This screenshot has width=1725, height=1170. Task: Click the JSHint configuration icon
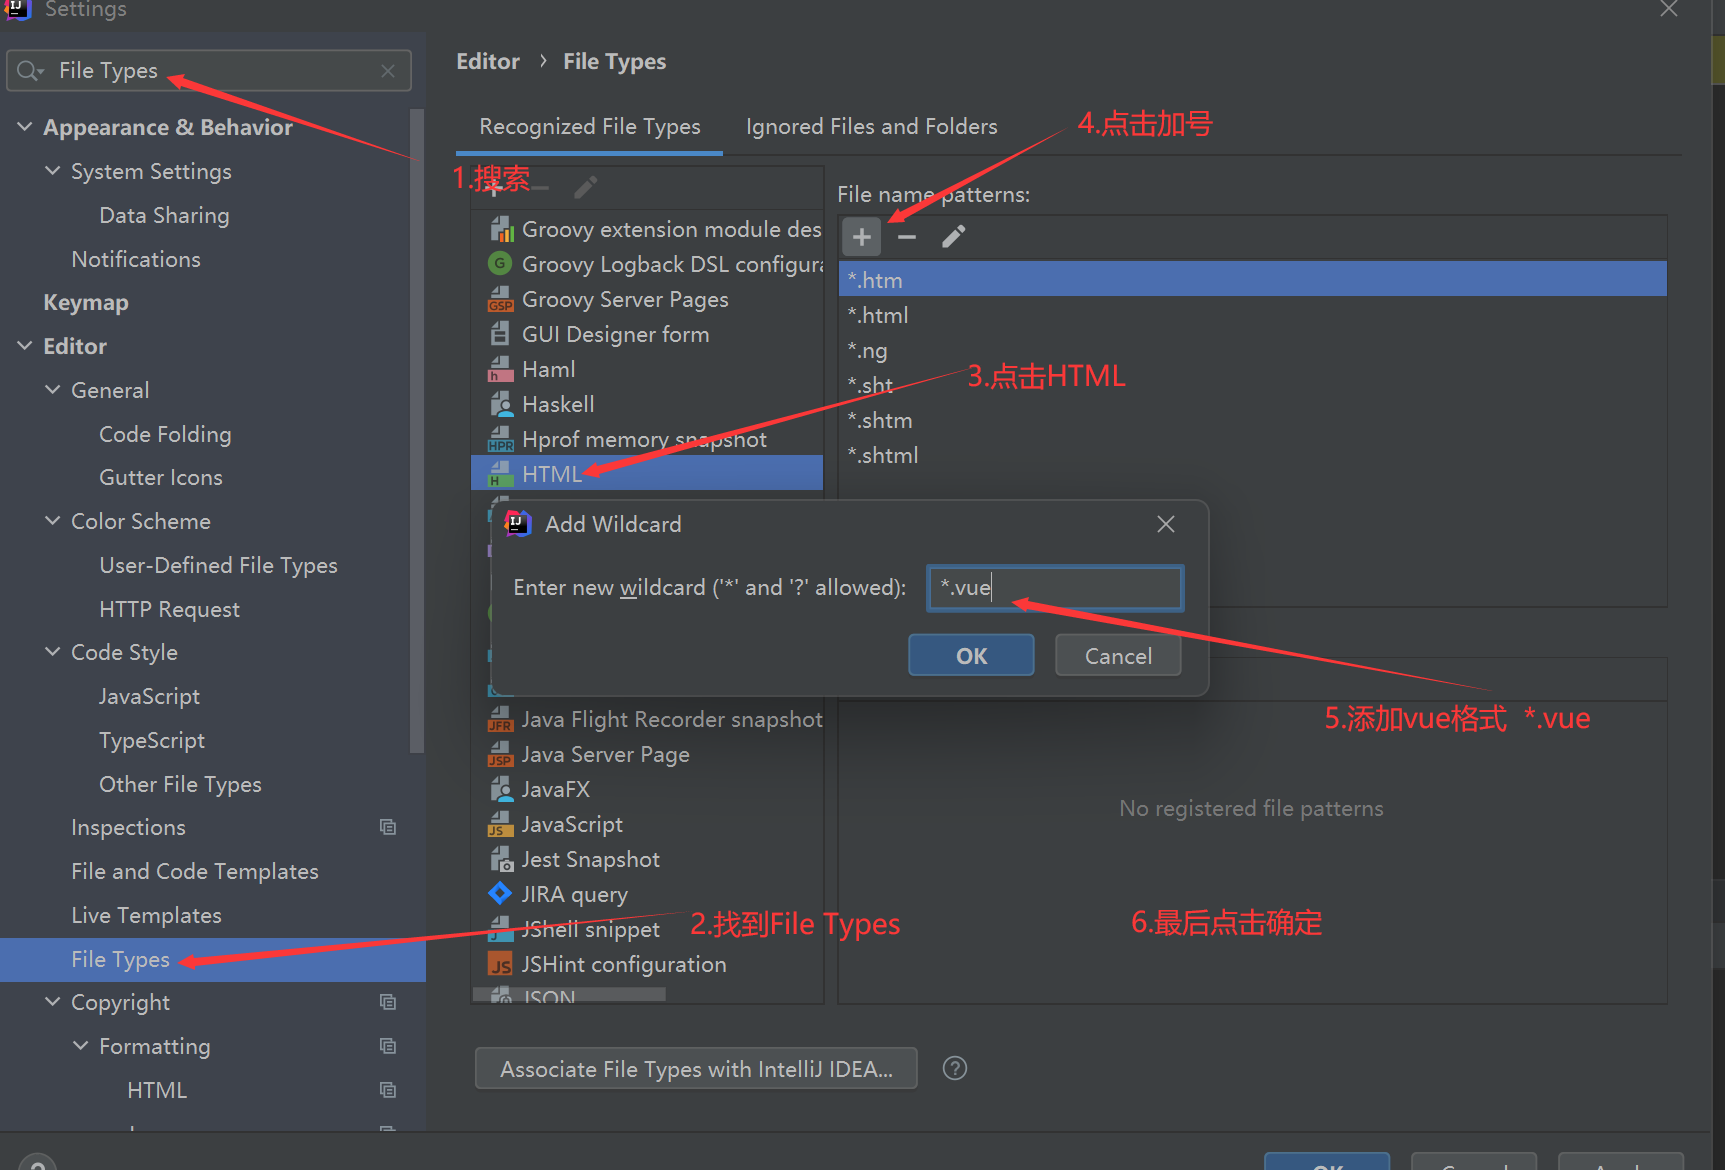click(x=500, y=964)
